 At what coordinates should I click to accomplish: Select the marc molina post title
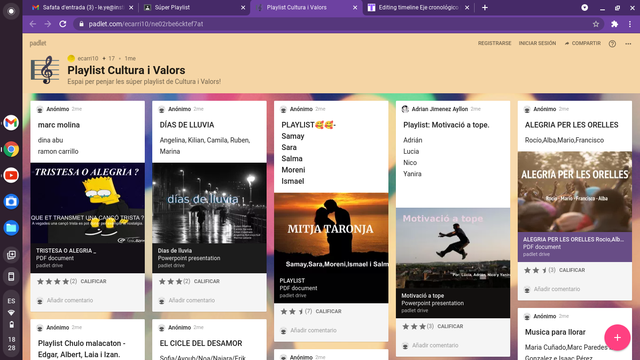point(59,125)
